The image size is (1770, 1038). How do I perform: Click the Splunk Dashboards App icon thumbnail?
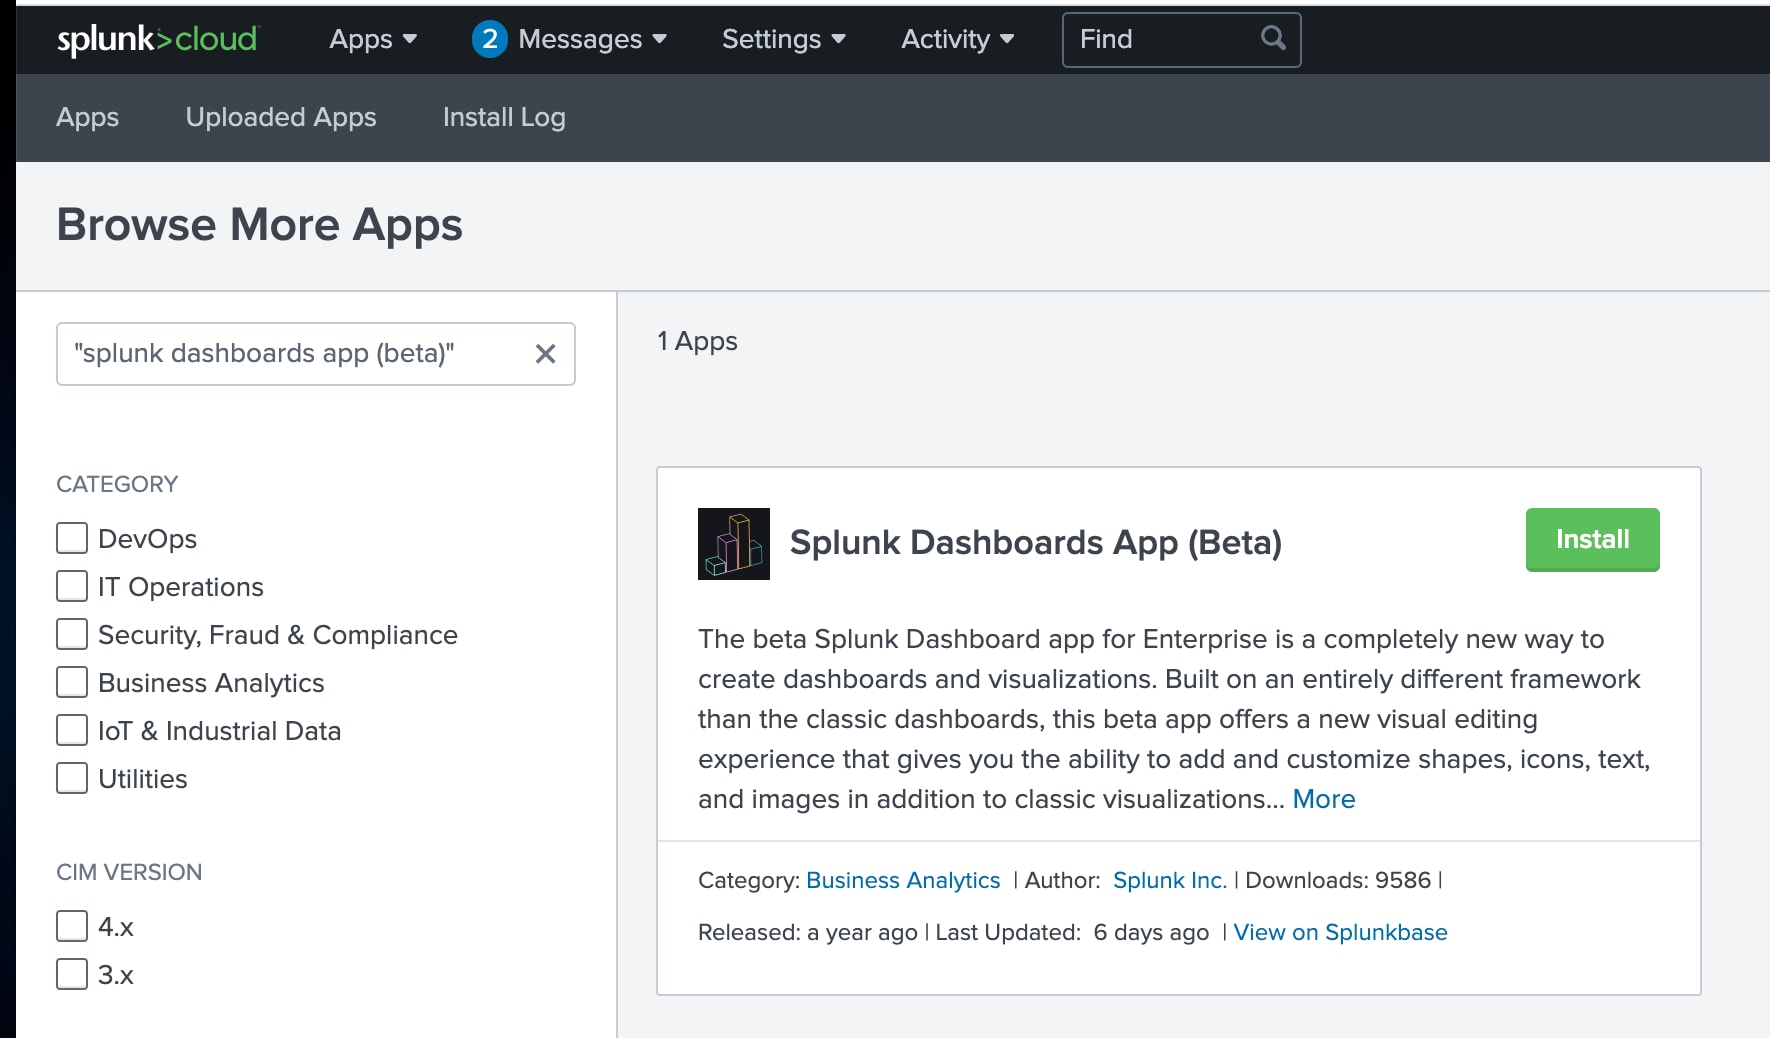(734, 544)
